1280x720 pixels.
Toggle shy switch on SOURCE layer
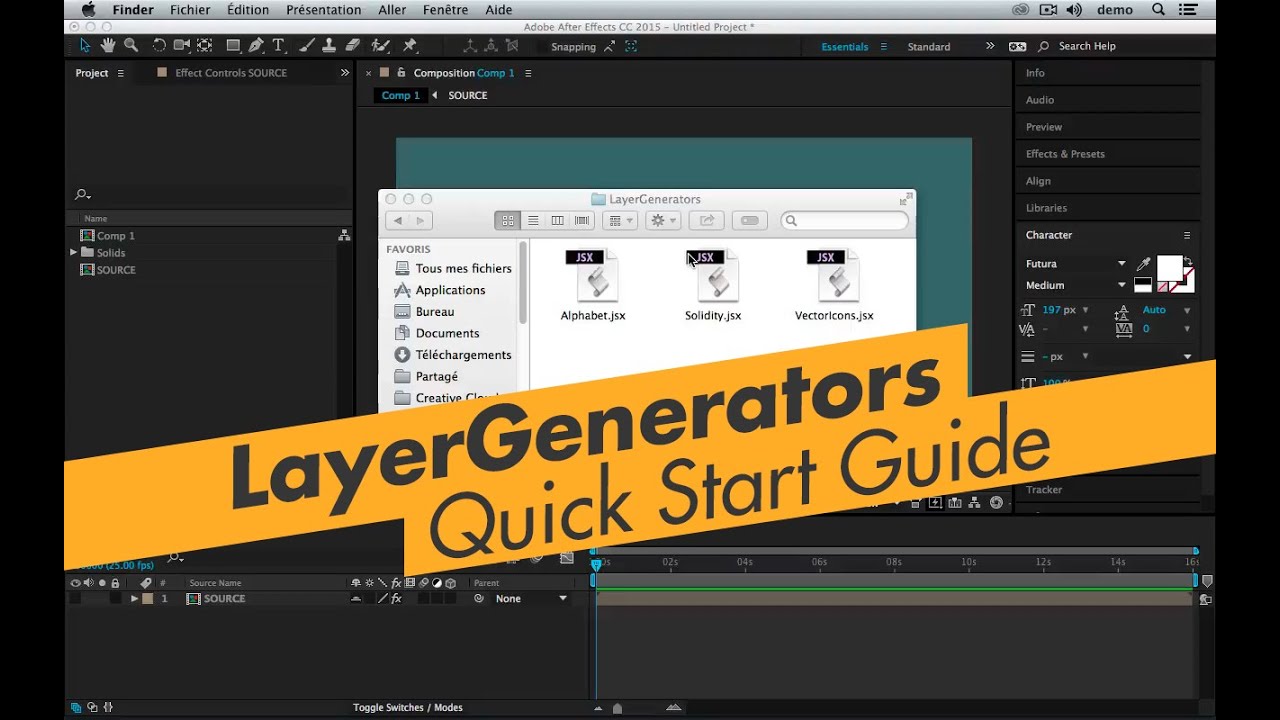(356, 599)
